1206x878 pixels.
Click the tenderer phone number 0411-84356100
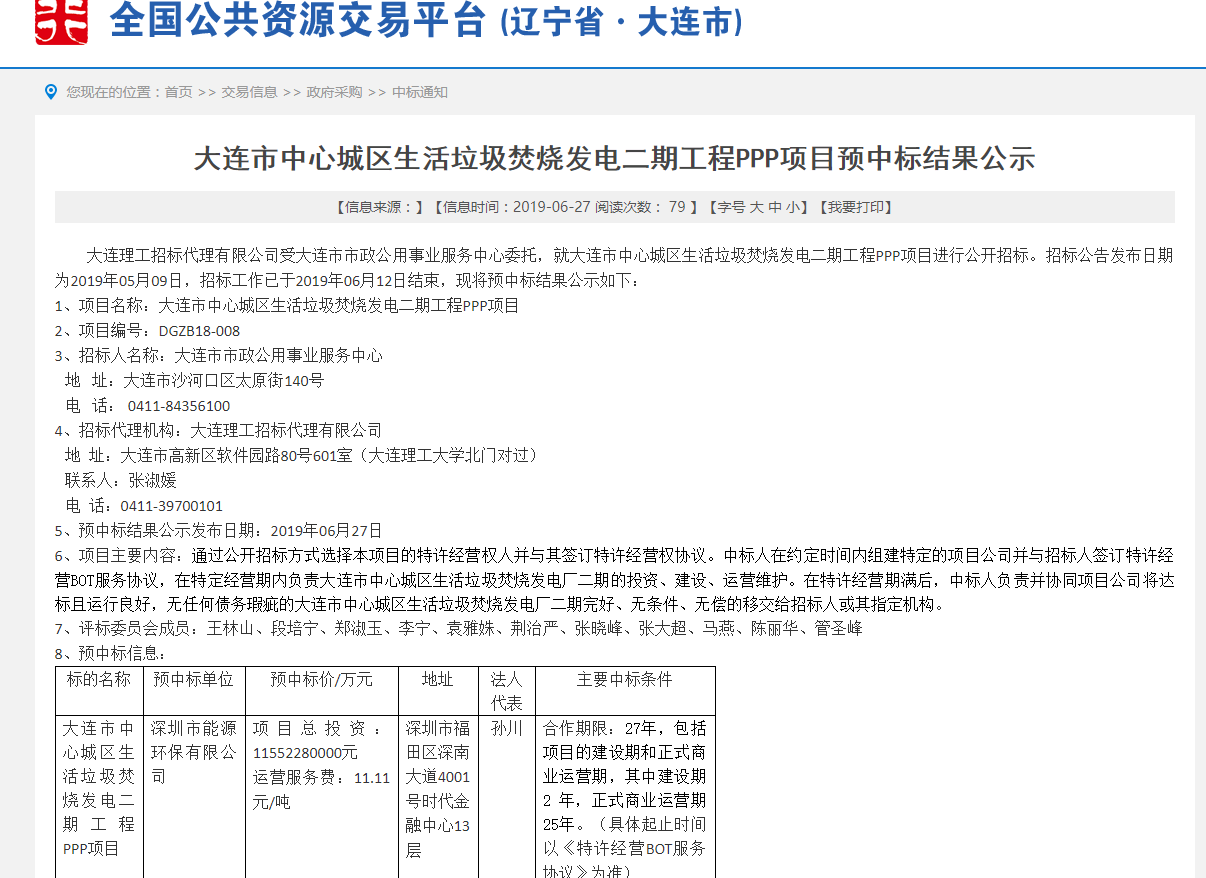179,406
